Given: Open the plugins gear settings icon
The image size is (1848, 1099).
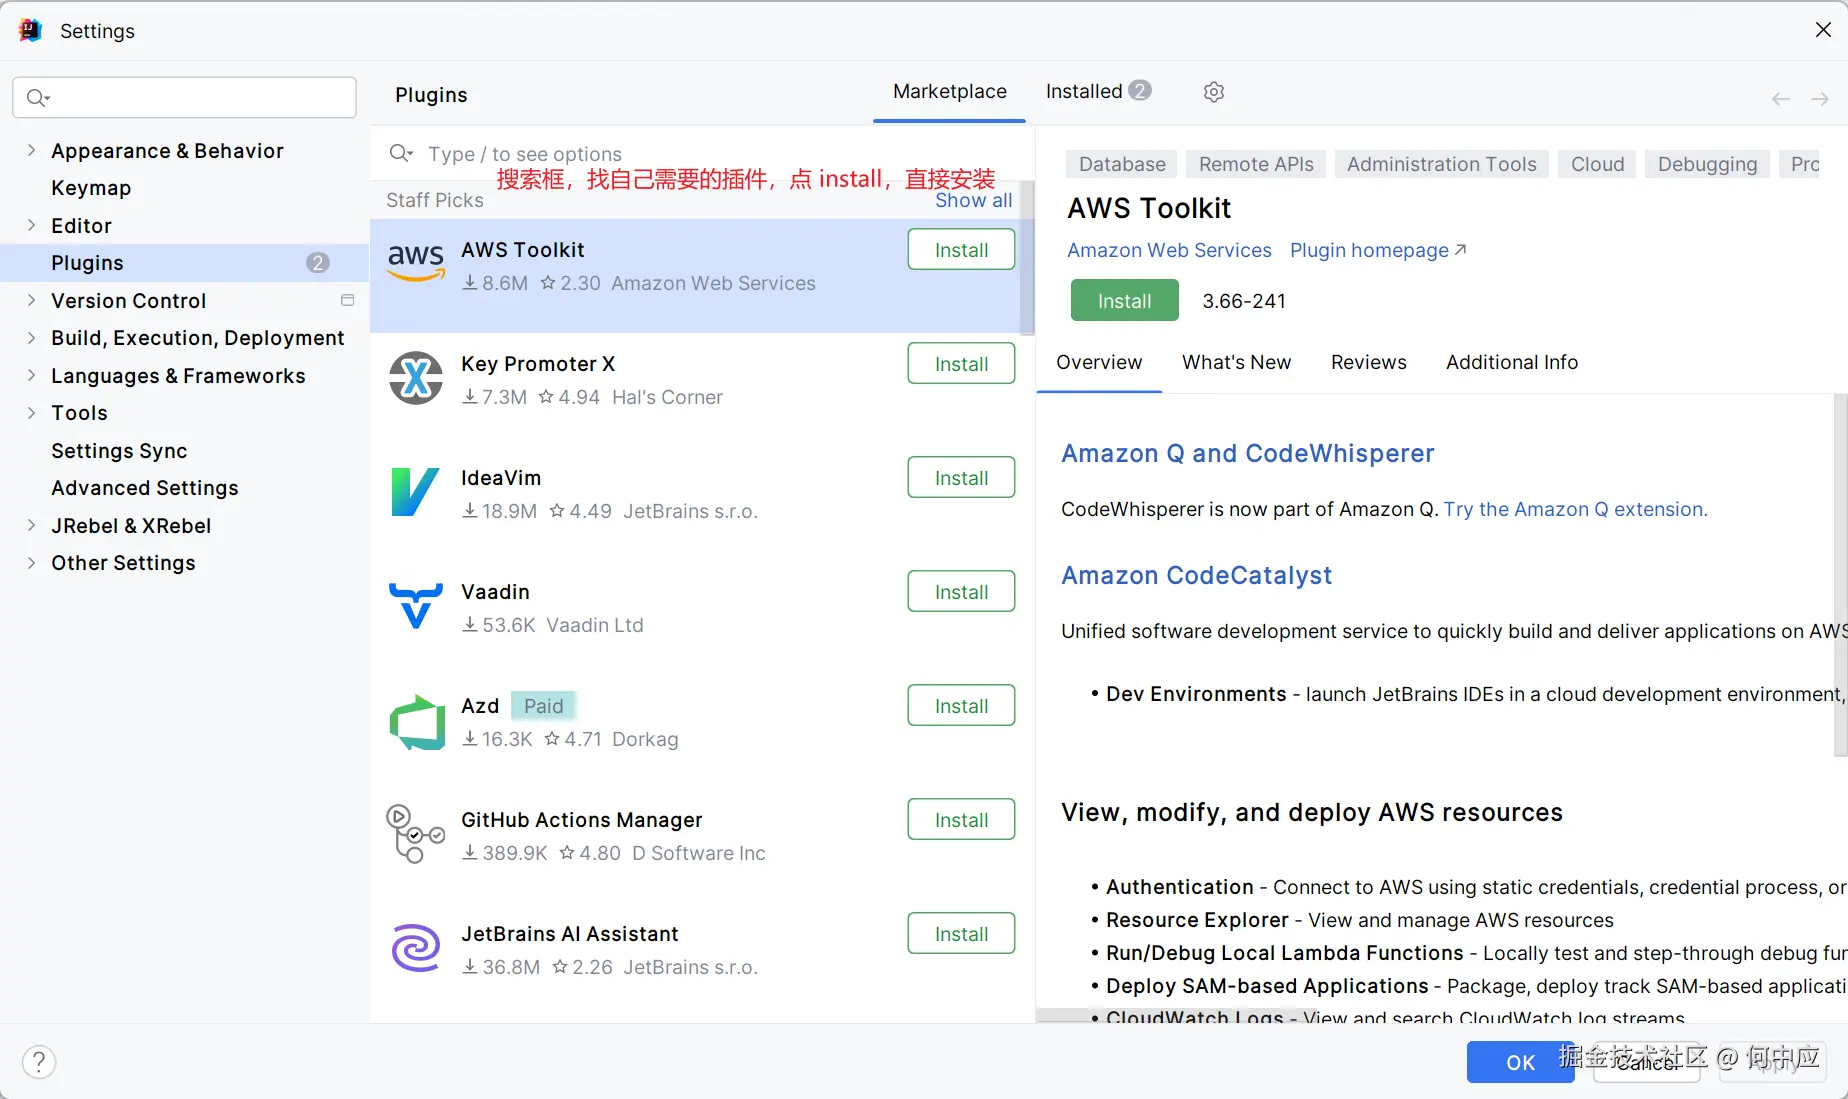Looking at the screenshot, I should pos(1214,92).
